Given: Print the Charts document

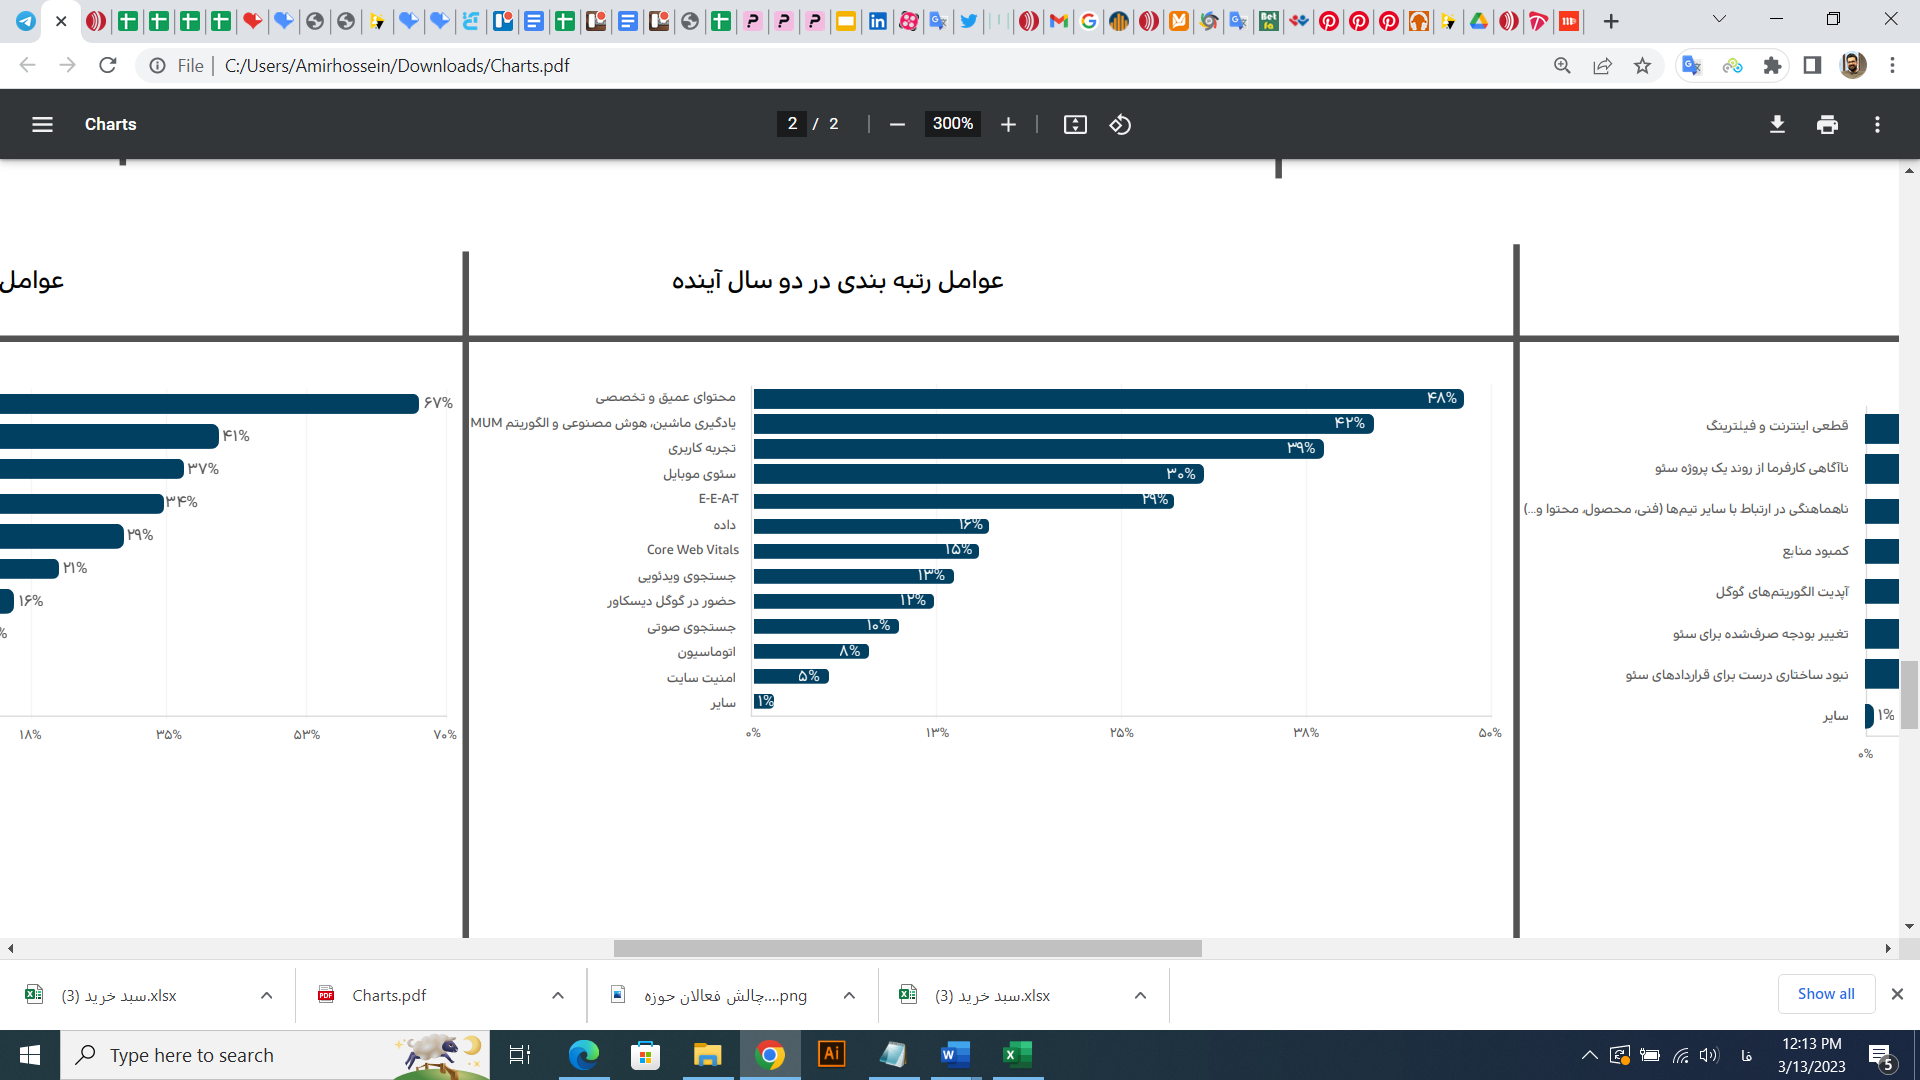Looking at the screenshot, I should [x=1828, y=124].
